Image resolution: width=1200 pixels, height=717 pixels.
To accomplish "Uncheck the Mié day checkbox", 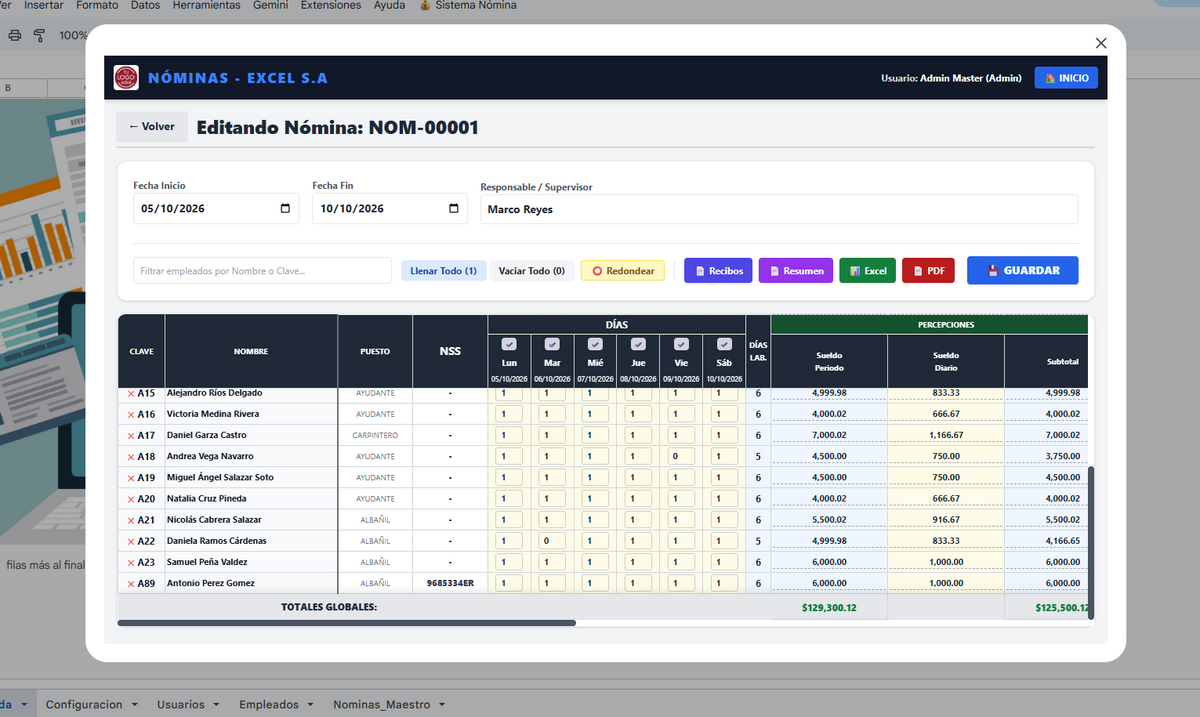I will (595, 344).
